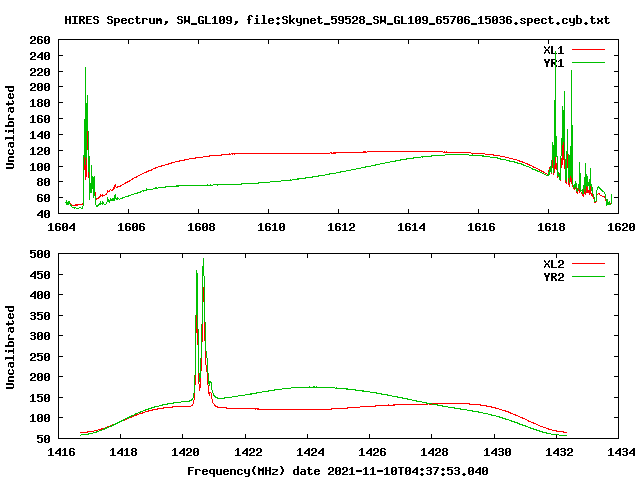The image size is (640, 480).
Task: Click the 50 y-axis tick label
Action: (x=43, y=439)
